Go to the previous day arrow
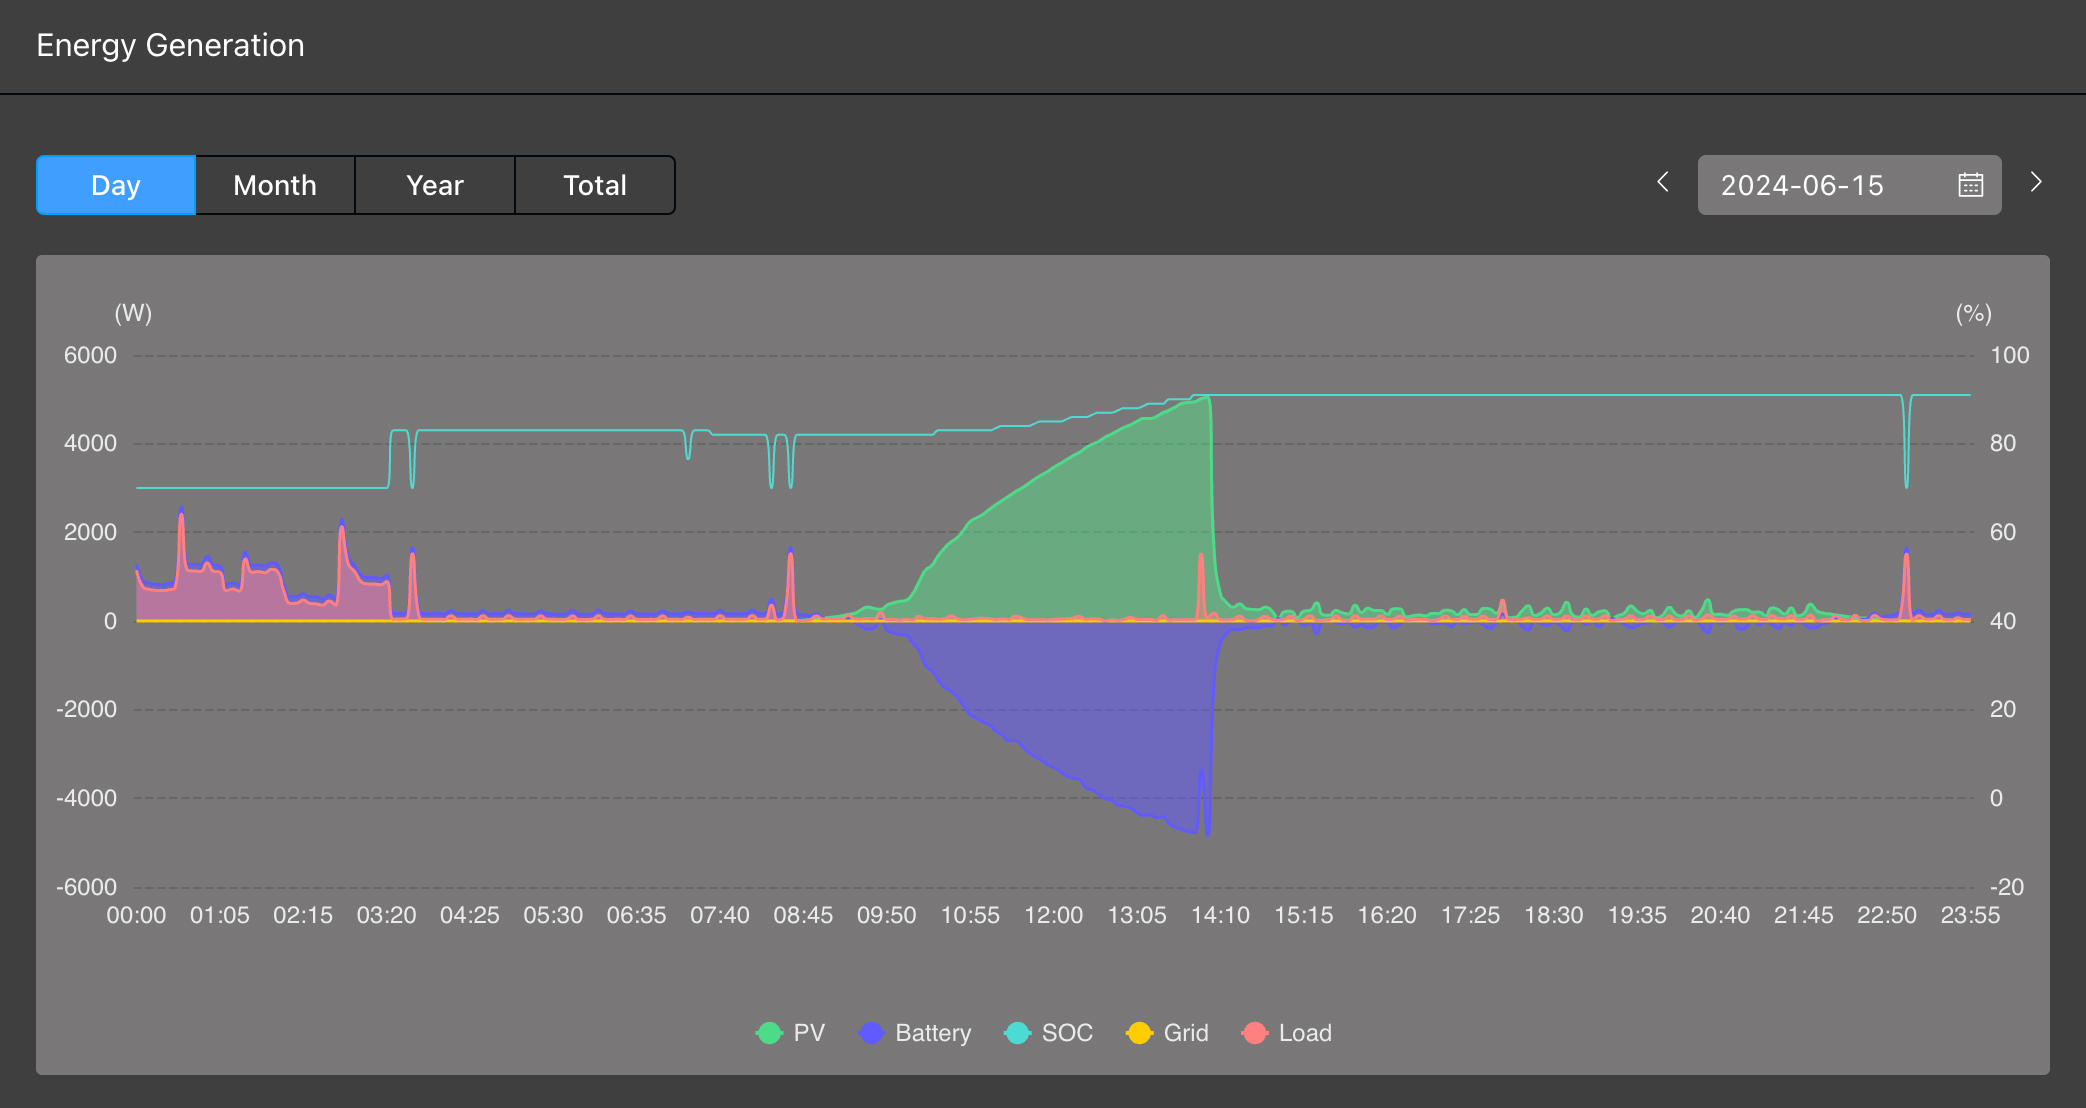Viewport: 2086px width, 1108px height. 1663,182
